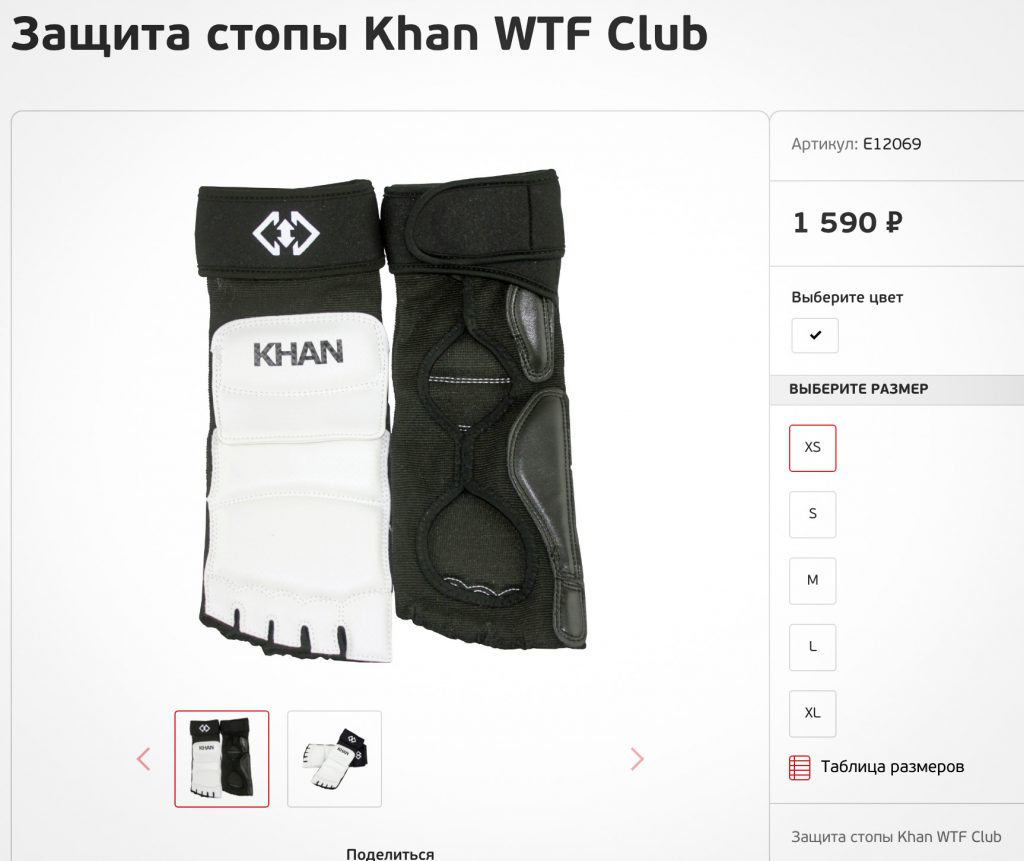Image resolution: width=1024 pixels, height=861 pixels.
Task: Click the Поделиться share label
Action: 390,854
